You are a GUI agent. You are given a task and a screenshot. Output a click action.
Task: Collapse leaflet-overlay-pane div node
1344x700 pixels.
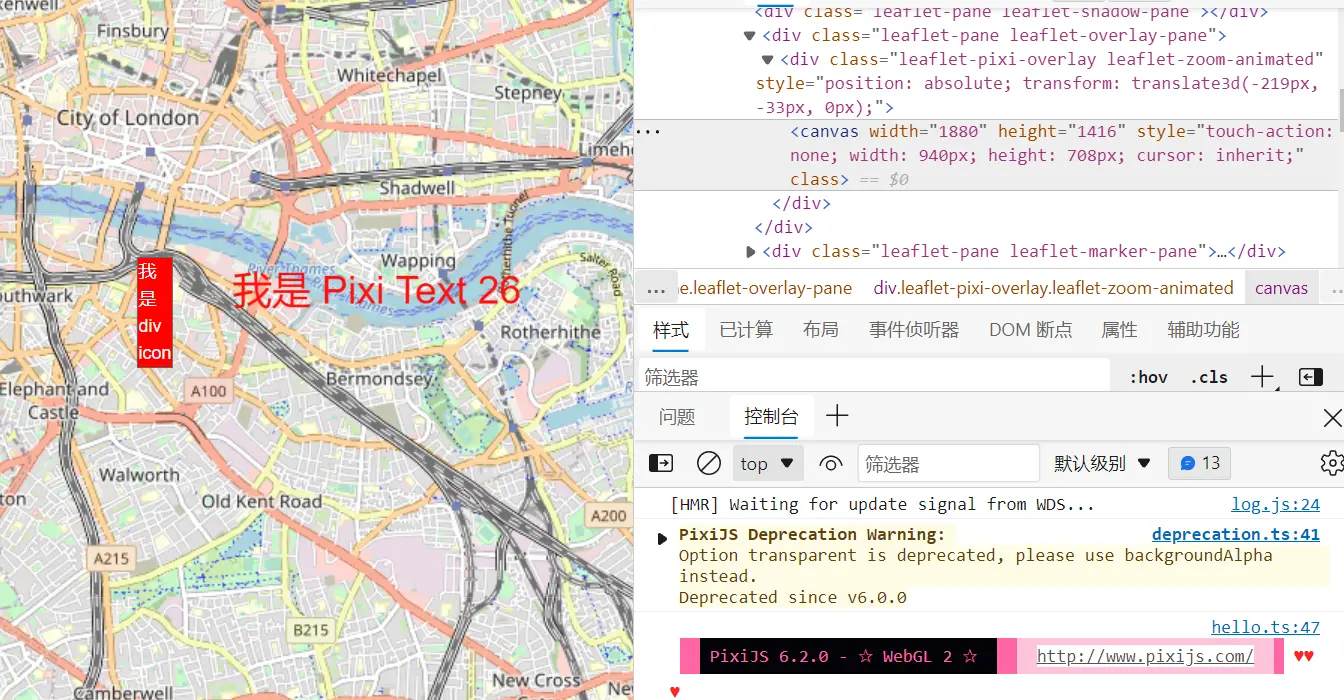click(x=749, y=36)
